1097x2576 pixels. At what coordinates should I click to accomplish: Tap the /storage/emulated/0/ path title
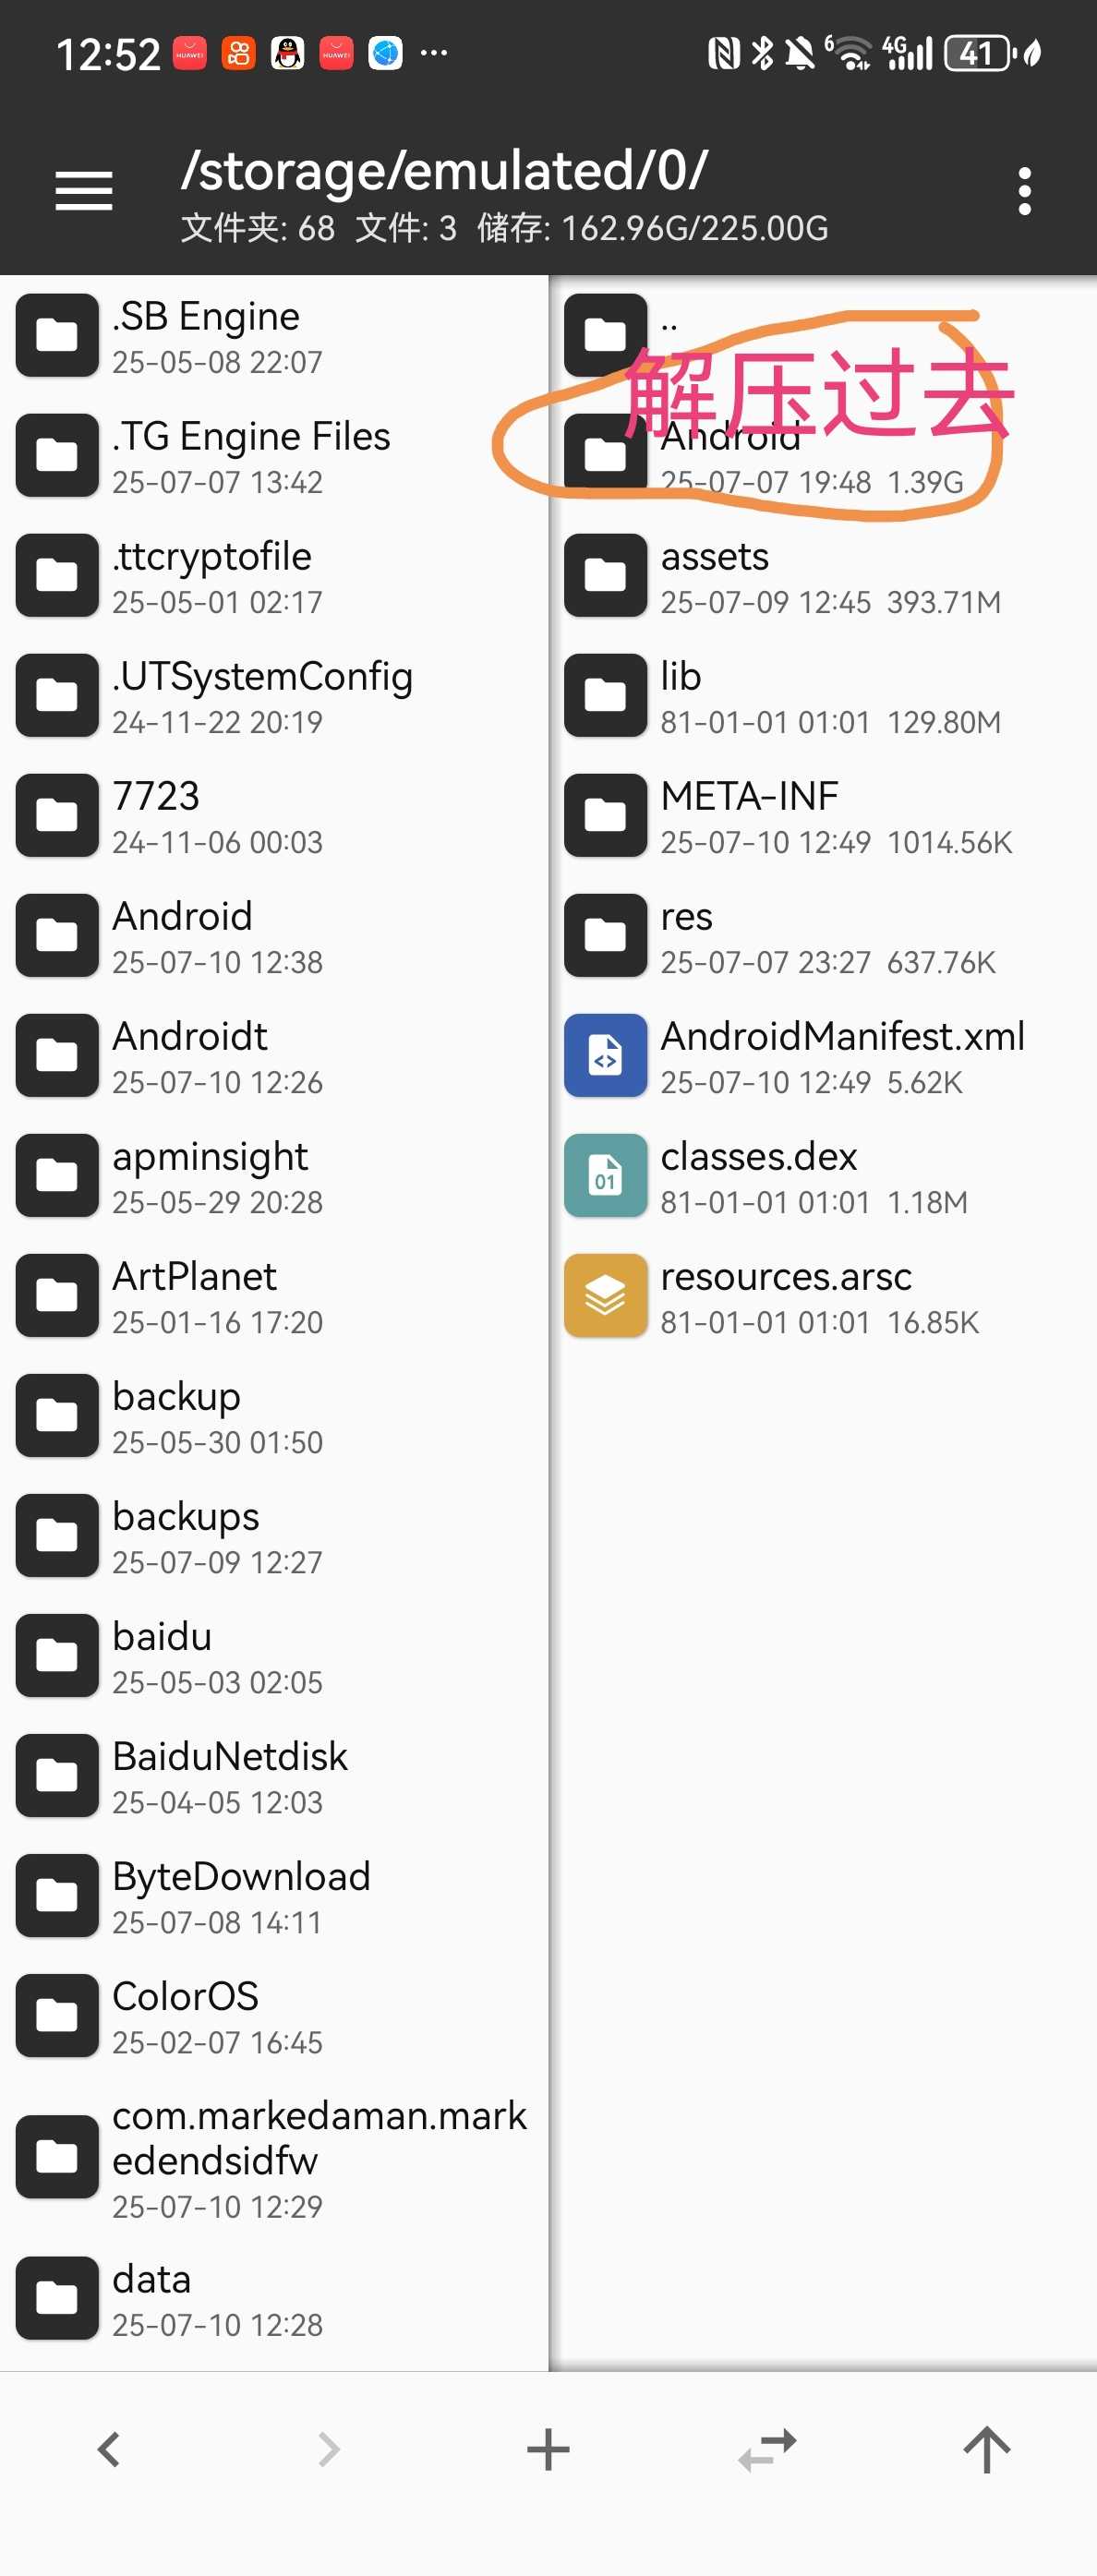pyautogui.click(x=445, y=170)
